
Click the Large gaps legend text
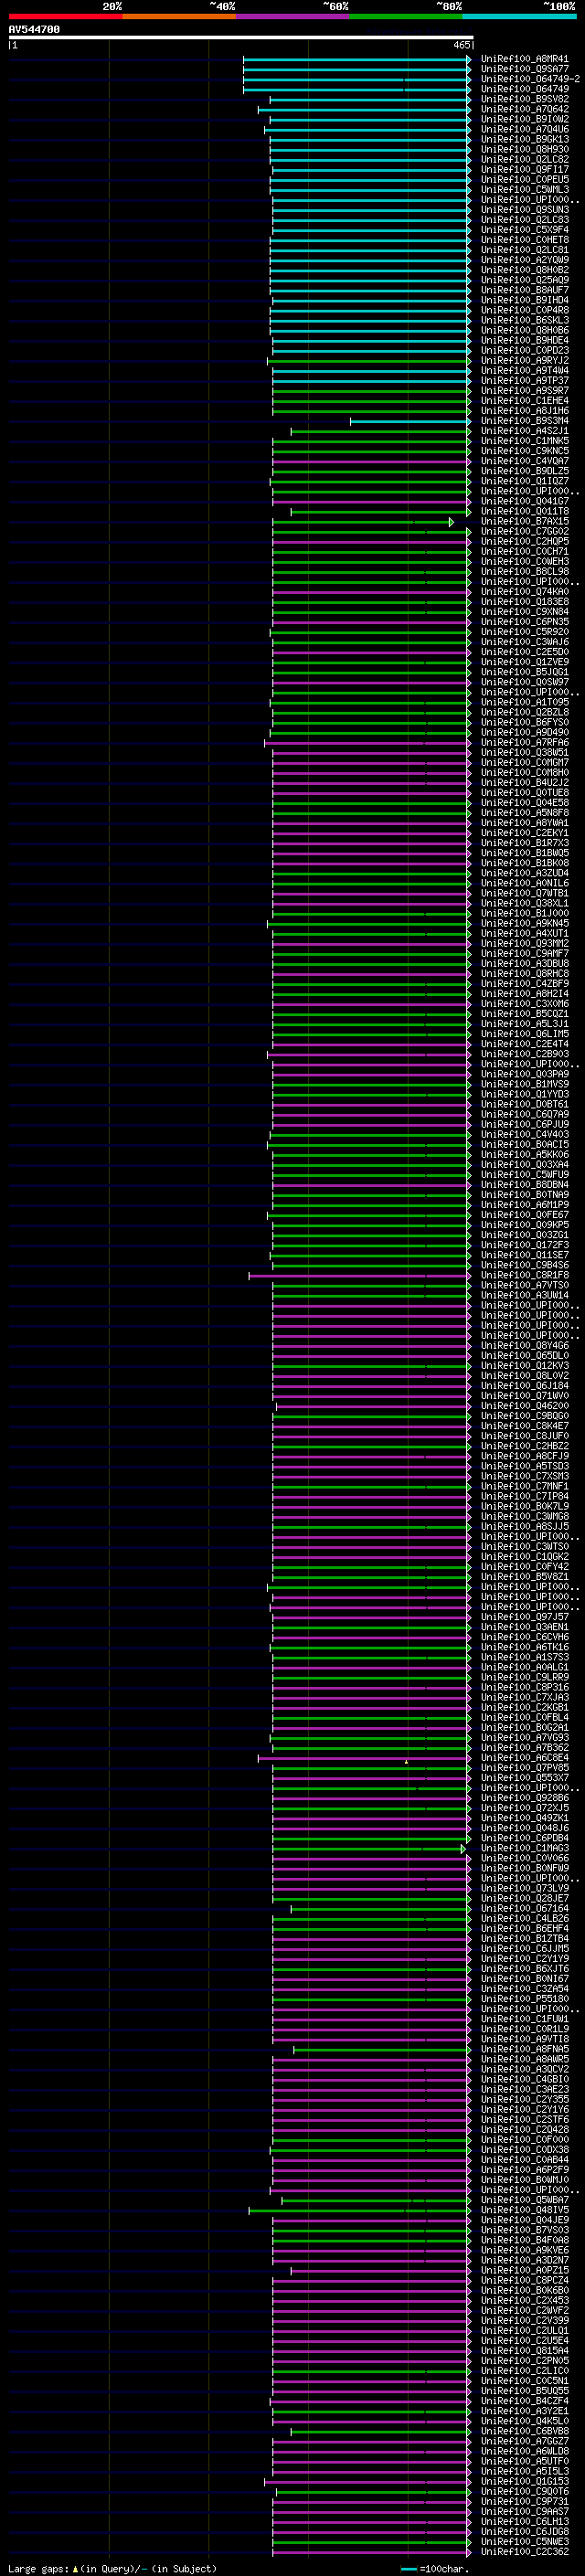(38, 2569)
